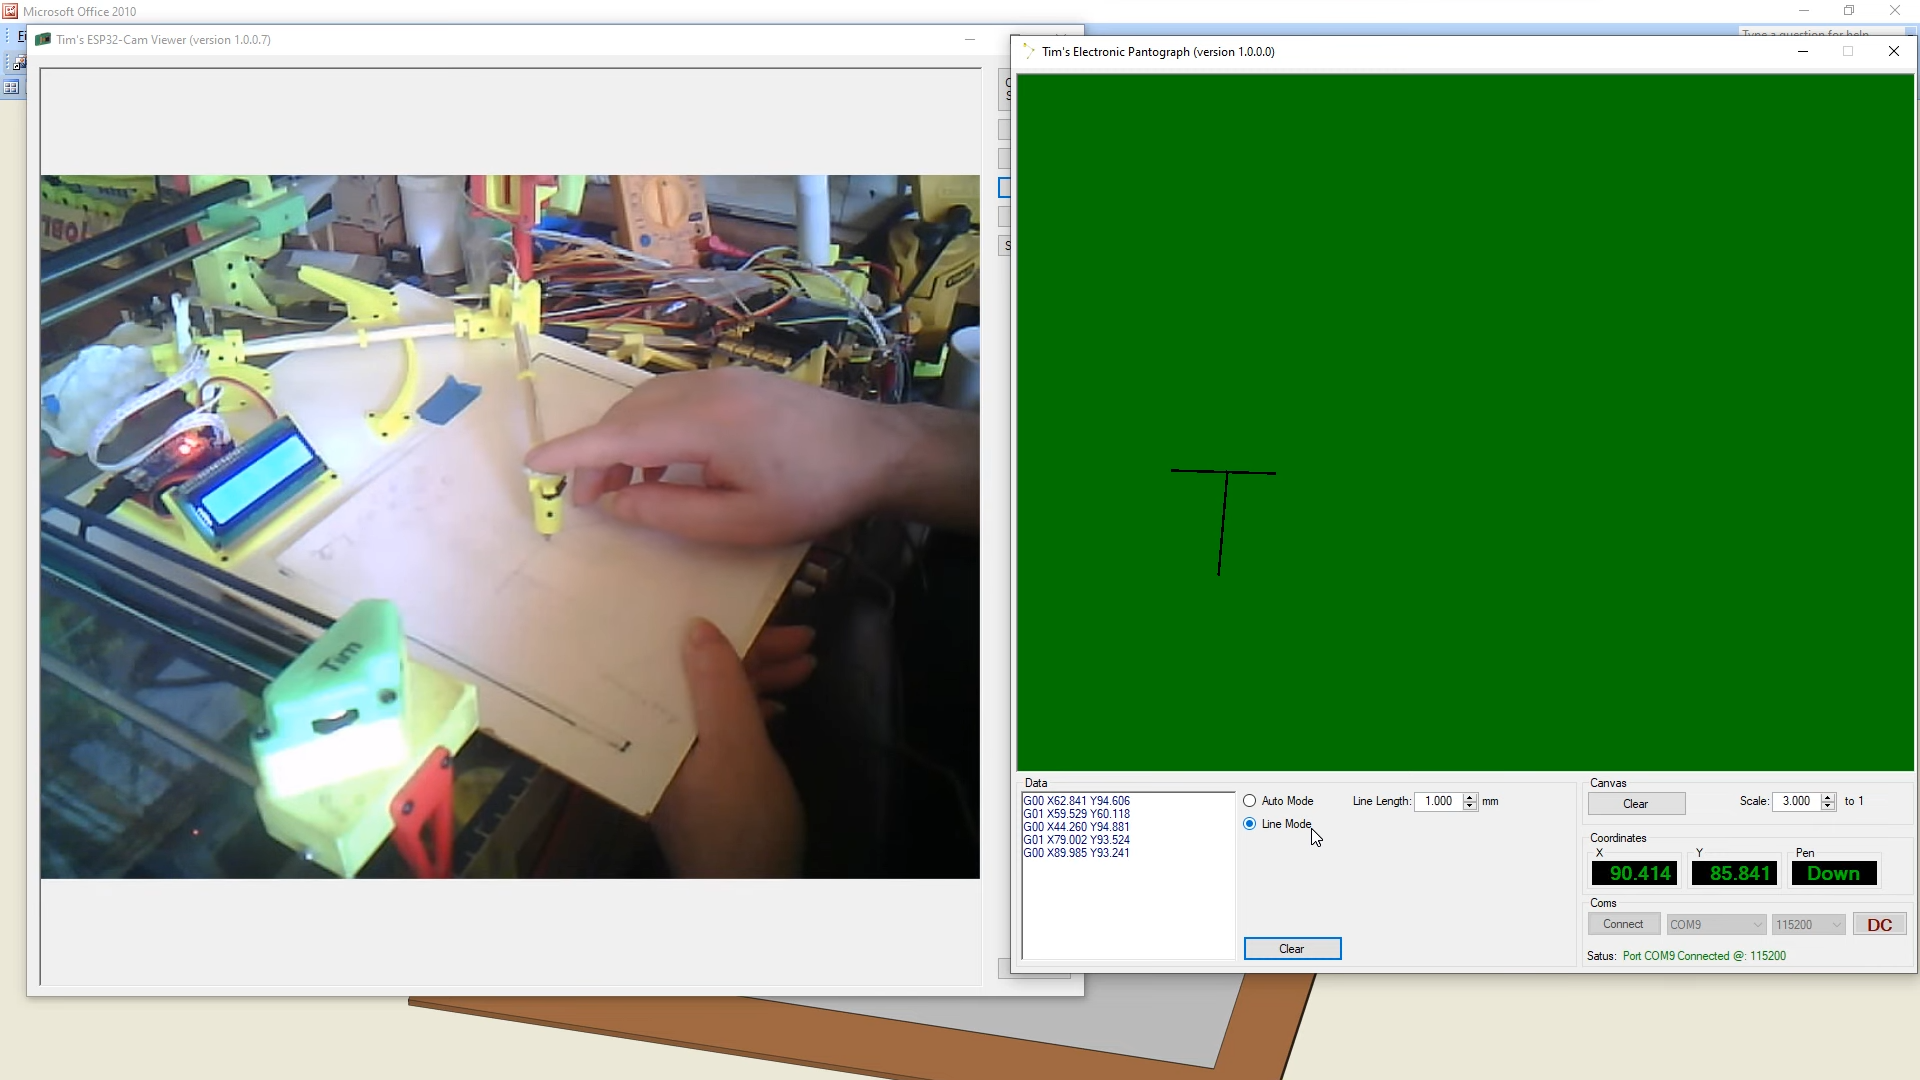Viewport: 1920px width, 1080px height.
Task: Clear the G-code Data list
Action: [x=1292, y=949]
